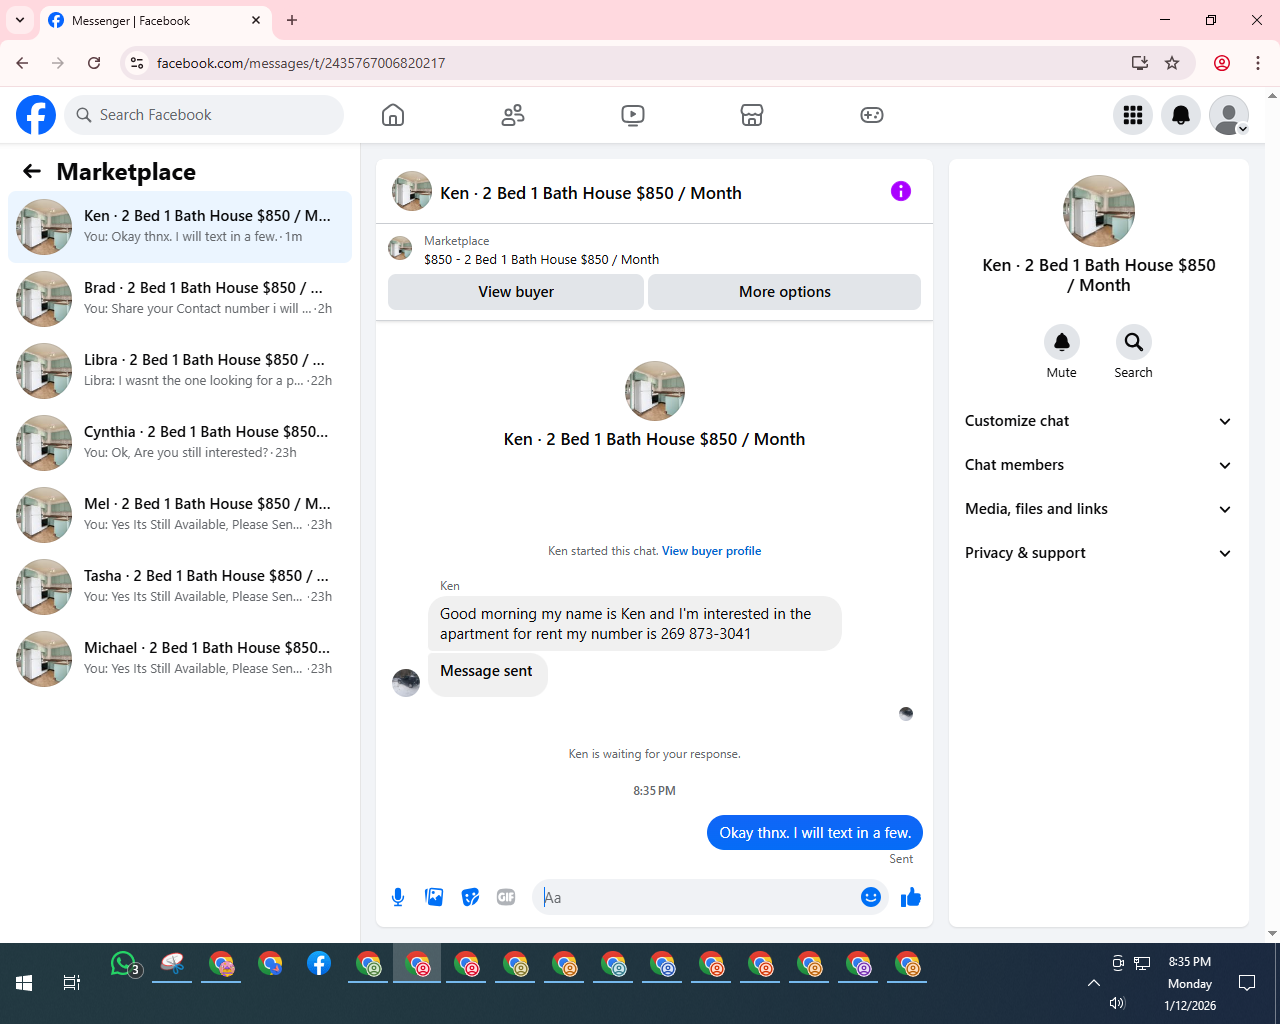Screen dimensions: 1280x1024
Task: Click the Chrome profile icon in toolbar
Action: click(x=1222, y=63)
